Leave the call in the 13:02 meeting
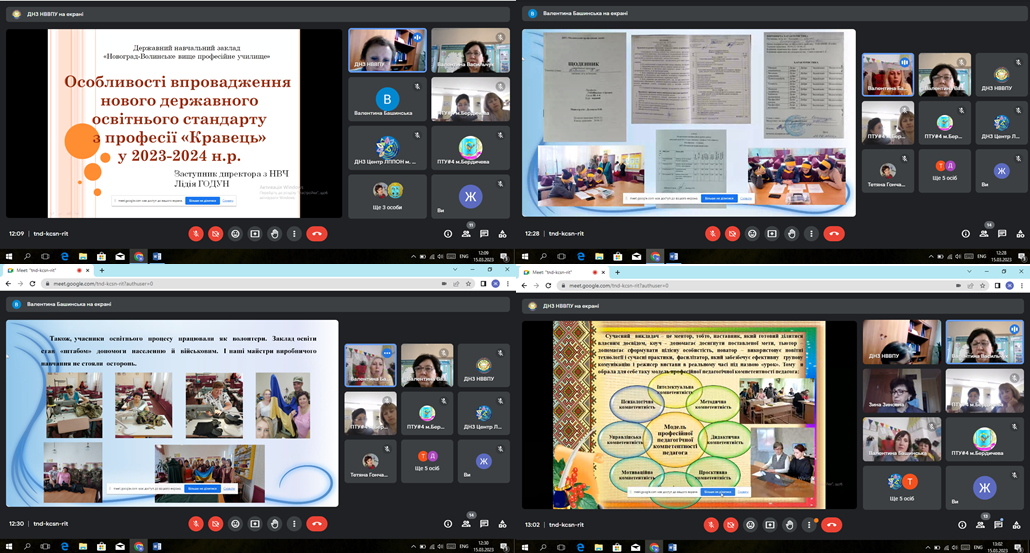1030x553 pixels. [x=832, y=525]
